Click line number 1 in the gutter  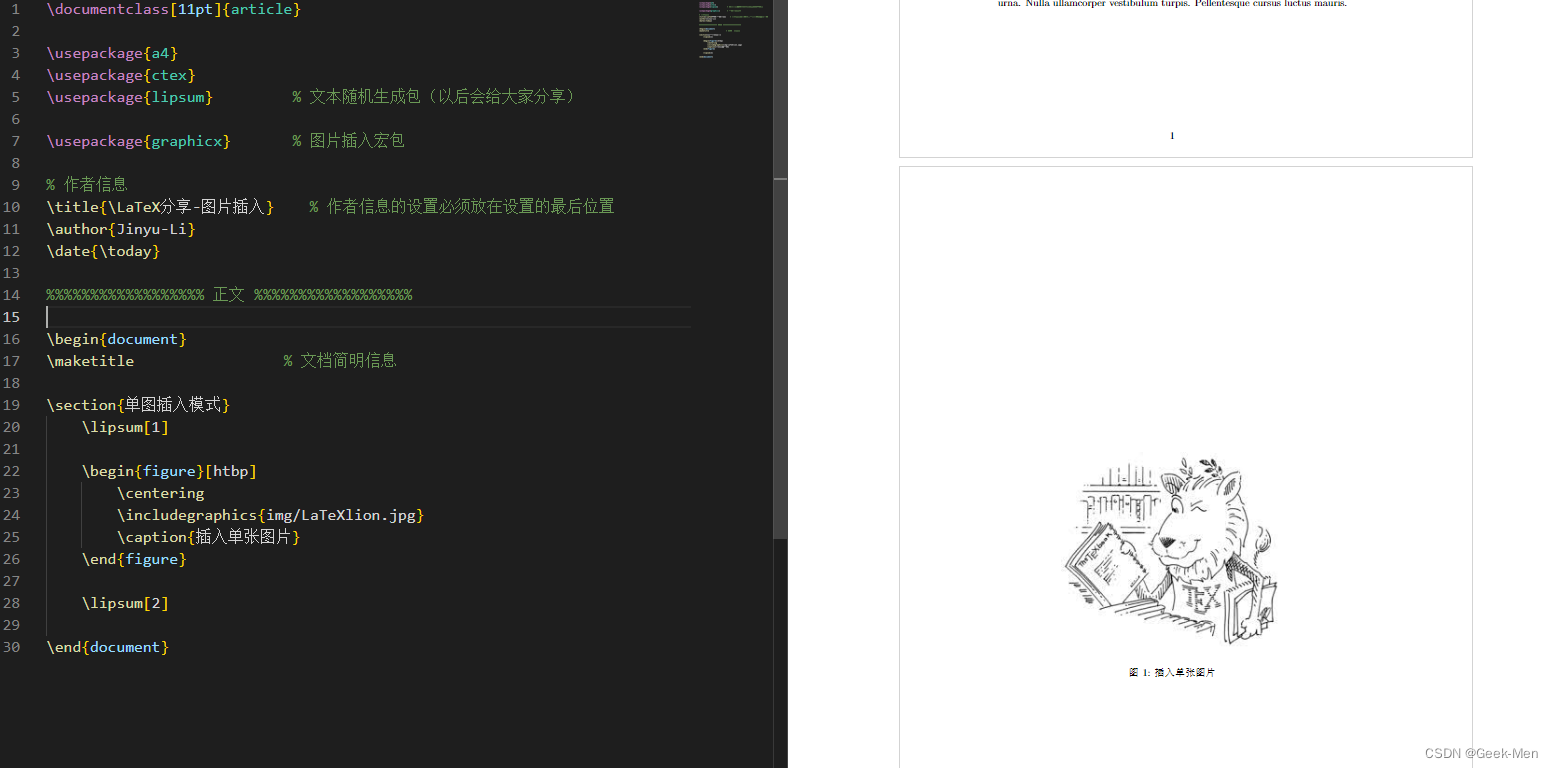(x=15, y=9)
